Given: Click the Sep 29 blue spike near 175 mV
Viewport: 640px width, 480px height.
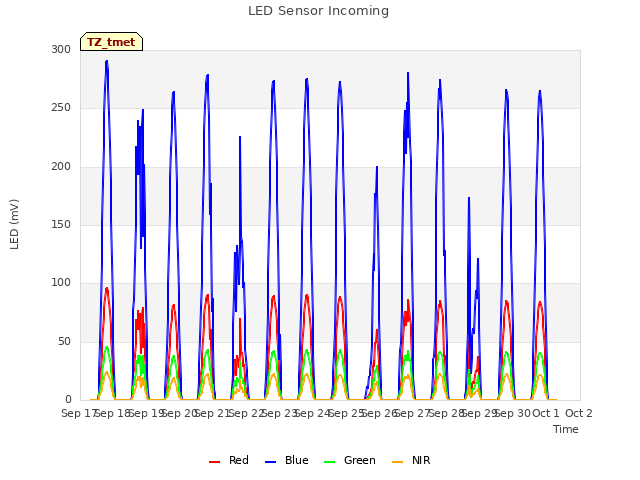Looking at the screenshot, I should 469,198.
